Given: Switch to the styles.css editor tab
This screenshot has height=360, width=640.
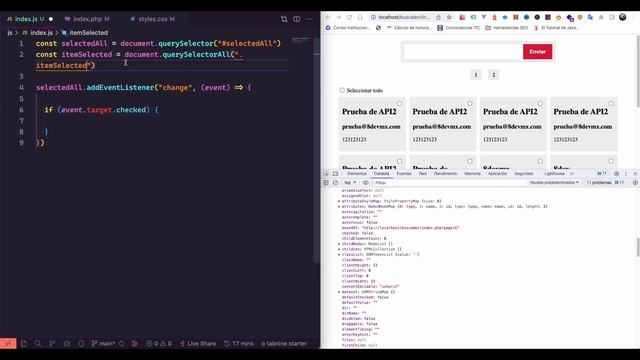Looking at the screenshot, I should pyautogui.click(x=153, y=19).
